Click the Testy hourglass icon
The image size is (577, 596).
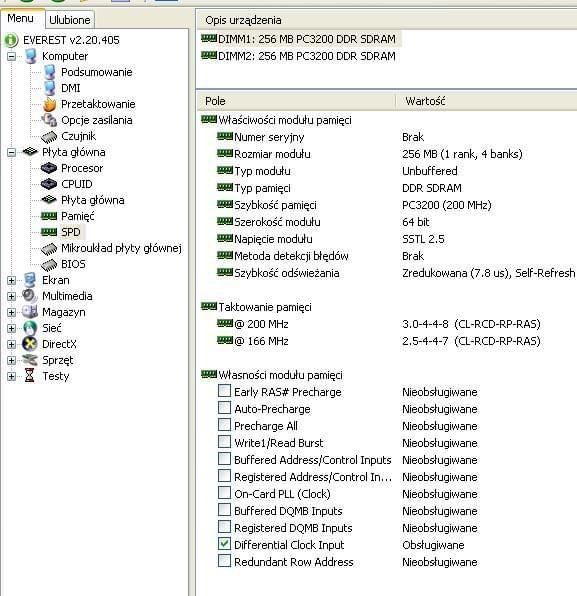pyautogui.click(x=29, y=376)
